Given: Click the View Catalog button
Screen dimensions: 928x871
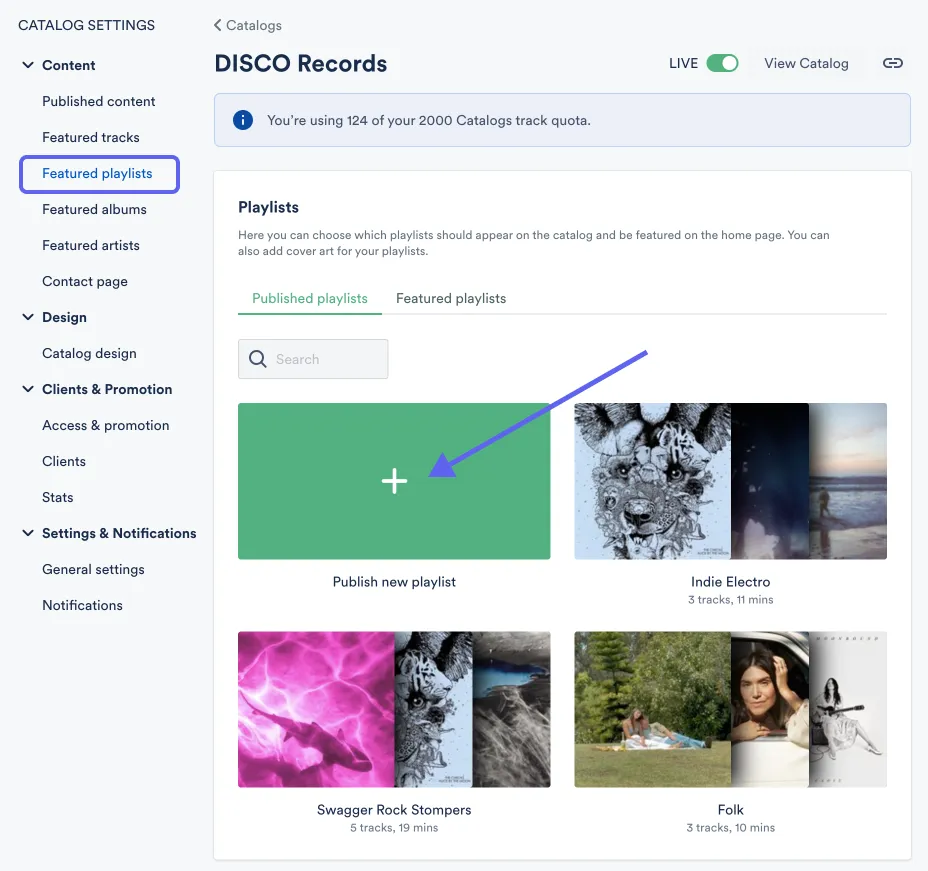Looking at the screenshot, I should tap(806, 62).
